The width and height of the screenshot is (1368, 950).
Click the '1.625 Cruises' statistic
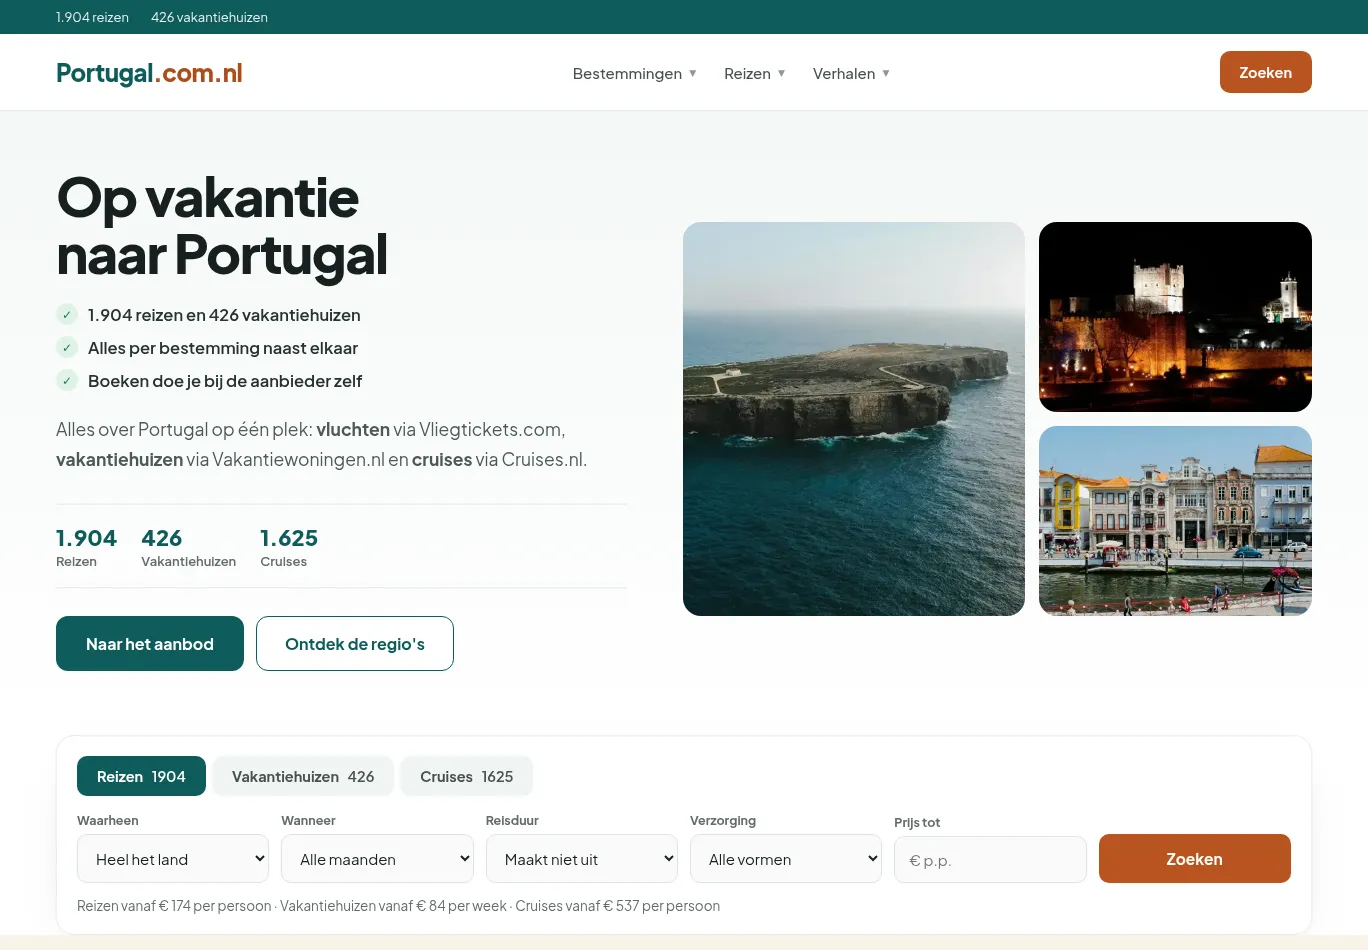click(289, 547)
